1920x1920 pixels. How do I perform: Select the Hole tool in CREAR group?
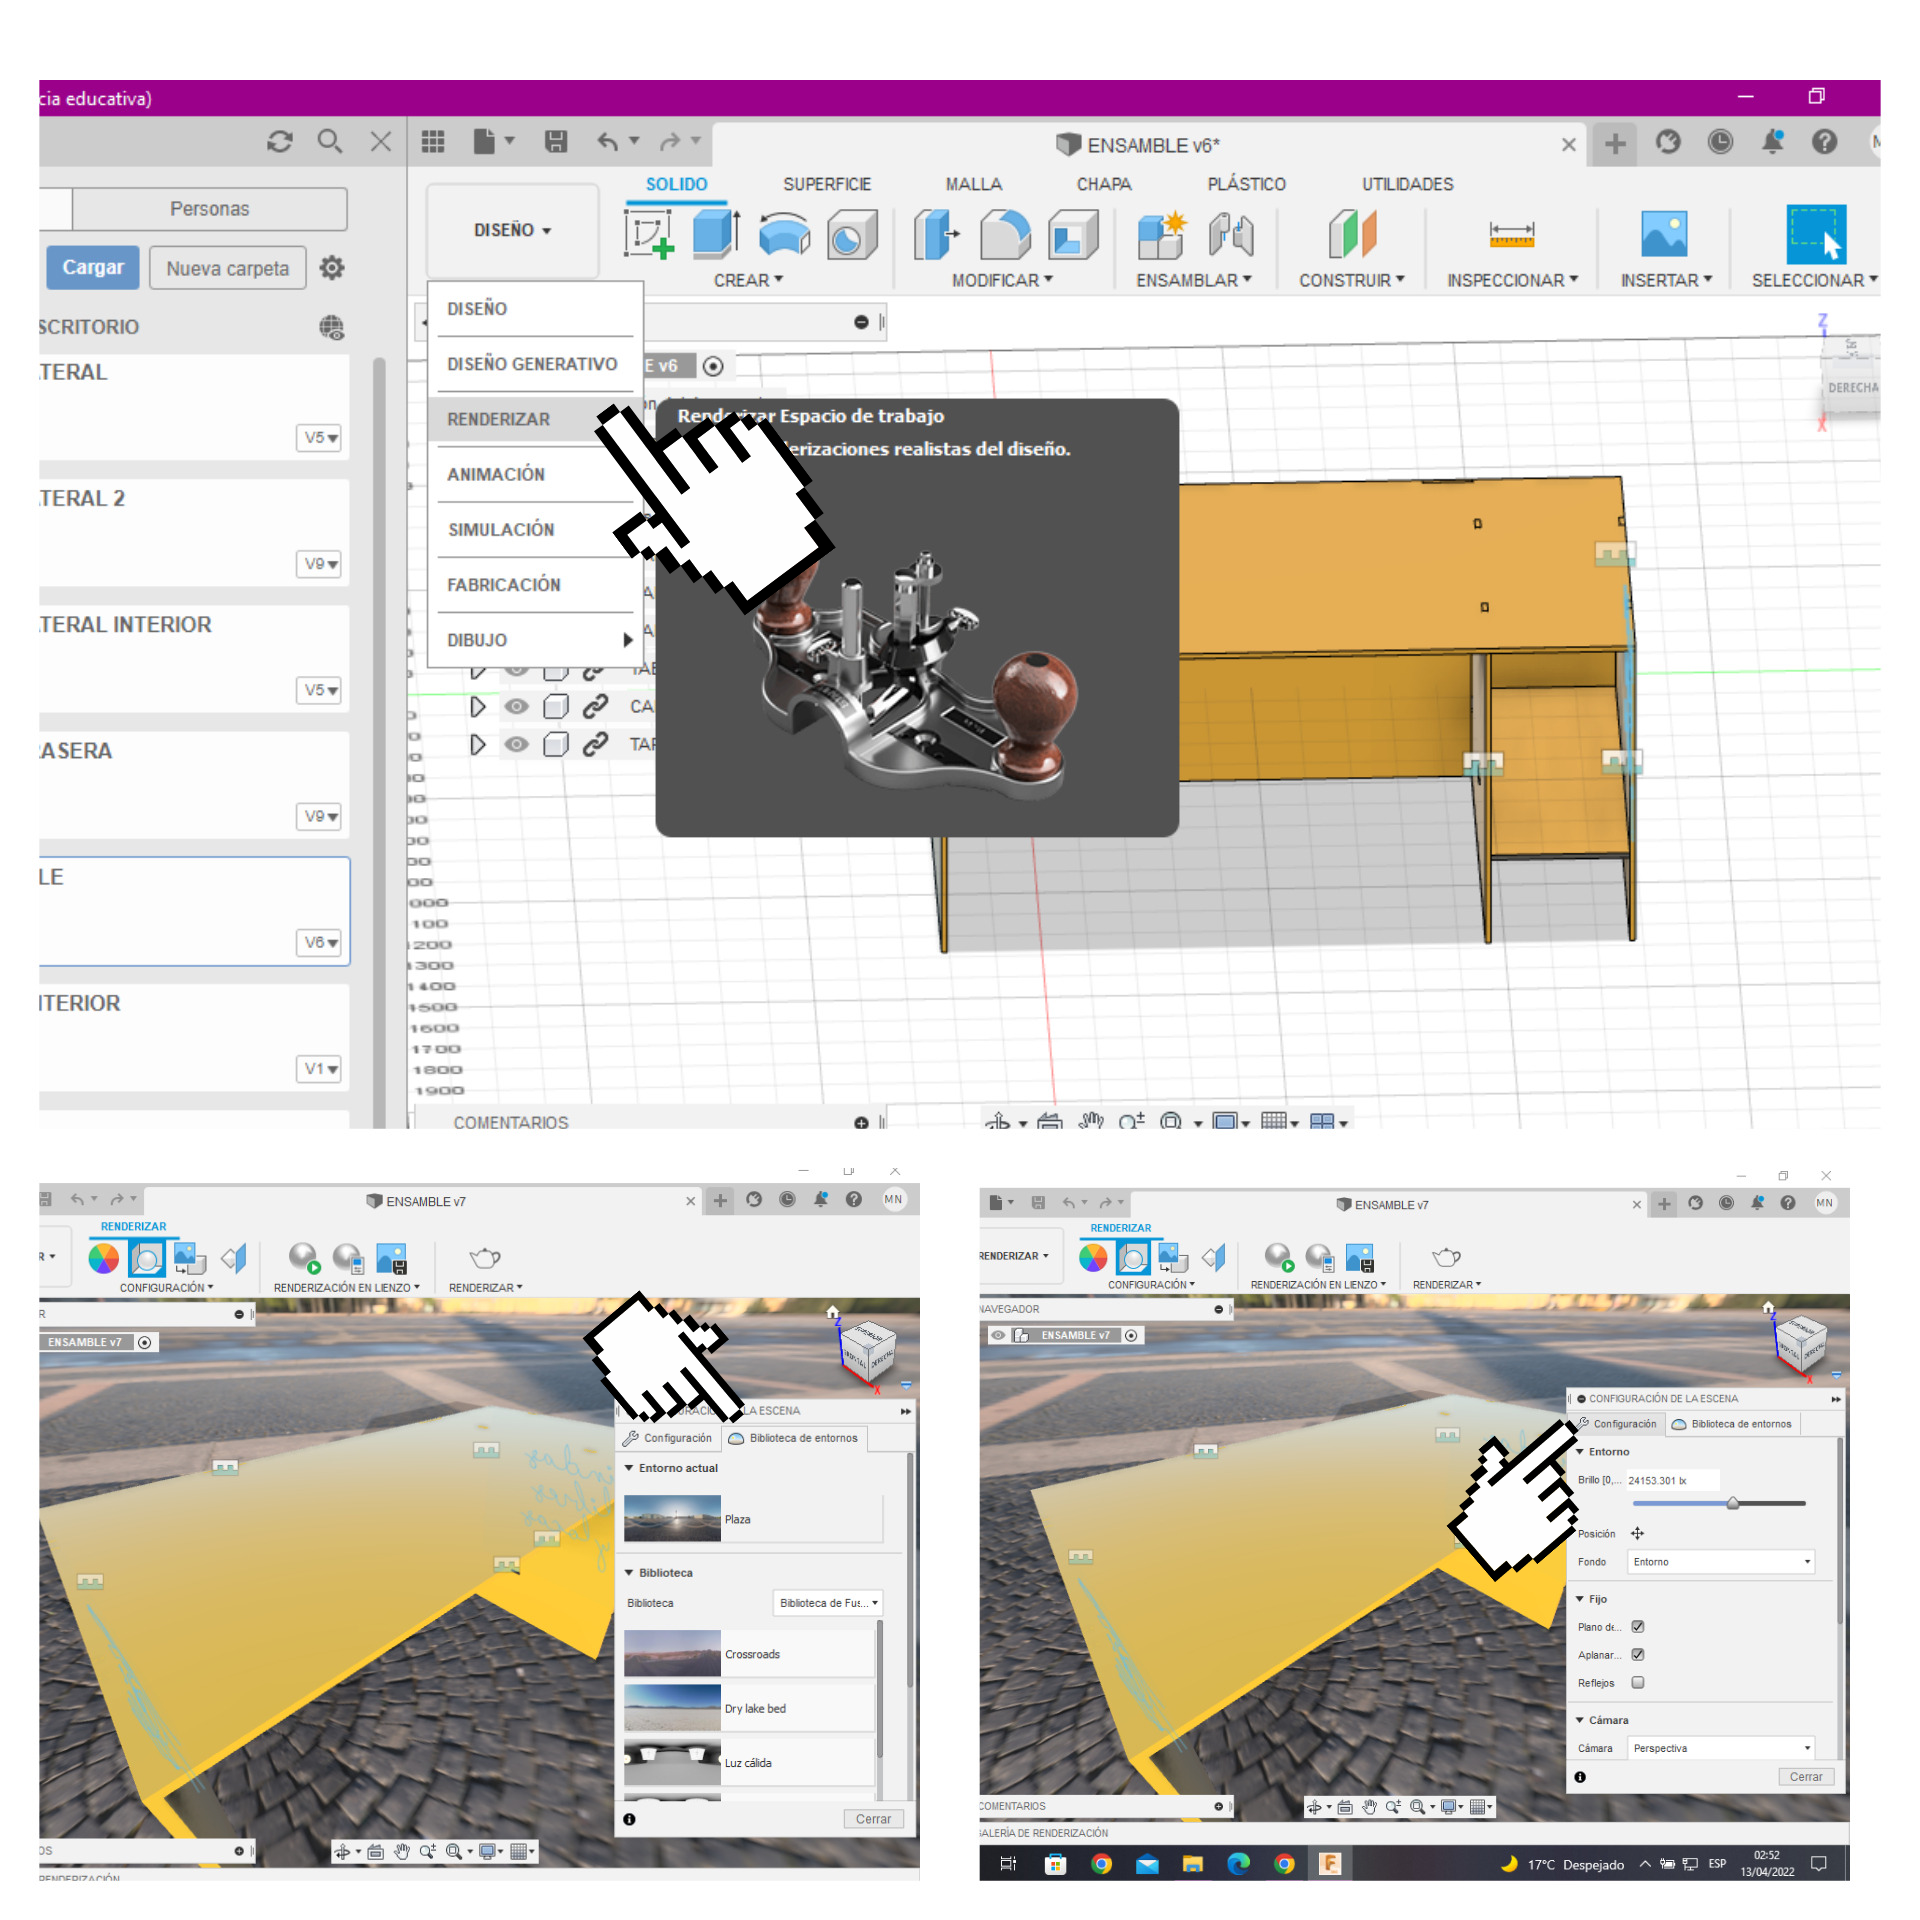pyautogui.click(x=851, y=234)
